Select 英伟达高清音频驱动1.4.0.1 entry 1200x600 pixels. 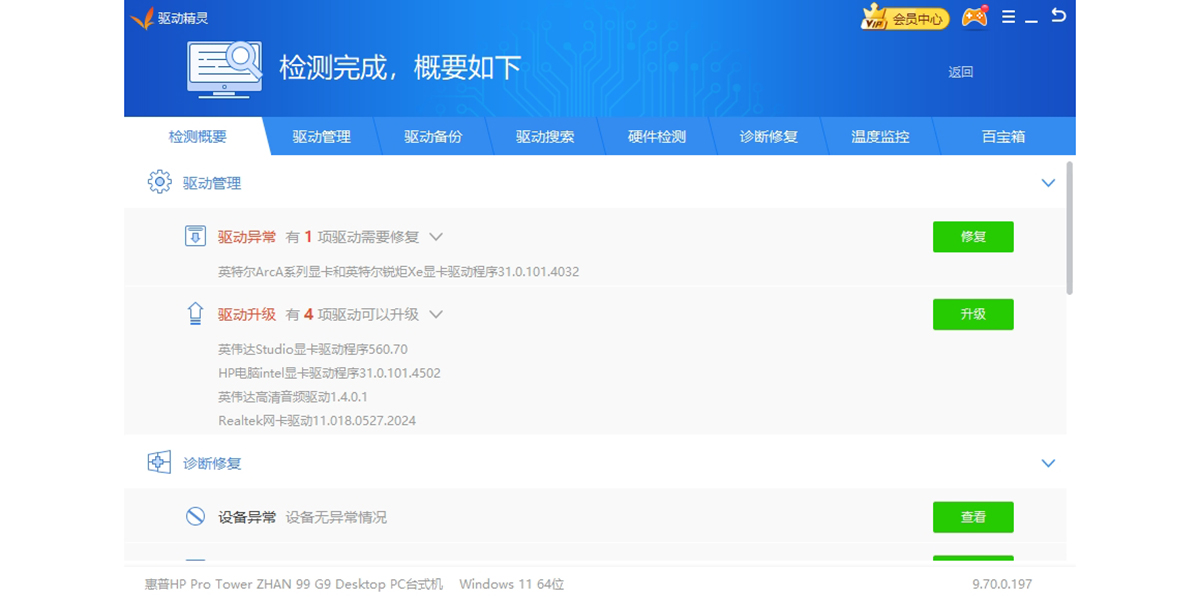click(x=293, y=397)
